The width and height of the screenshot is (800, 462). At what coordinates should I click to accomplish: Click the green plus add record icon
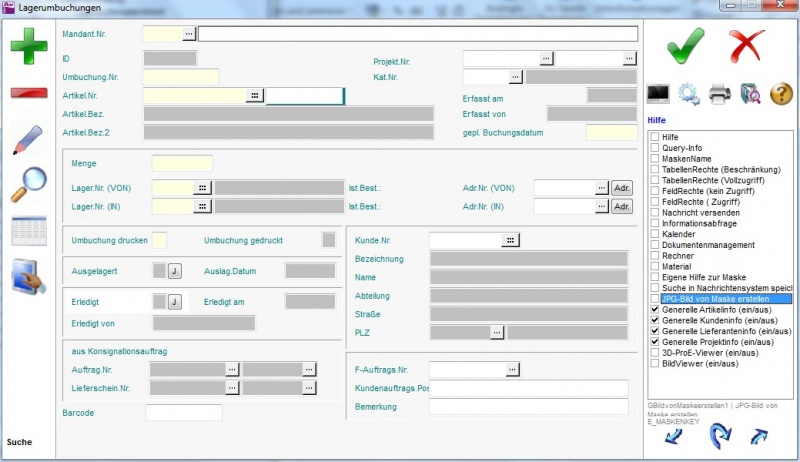point(29,47)
